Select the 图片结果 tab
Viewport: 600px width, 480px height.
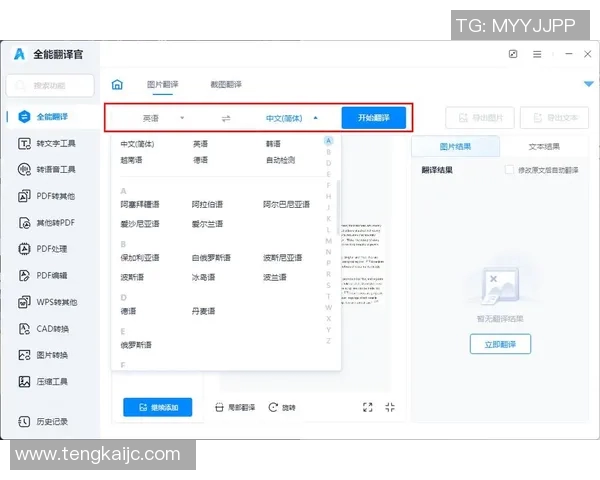click(x=455, y=147)
